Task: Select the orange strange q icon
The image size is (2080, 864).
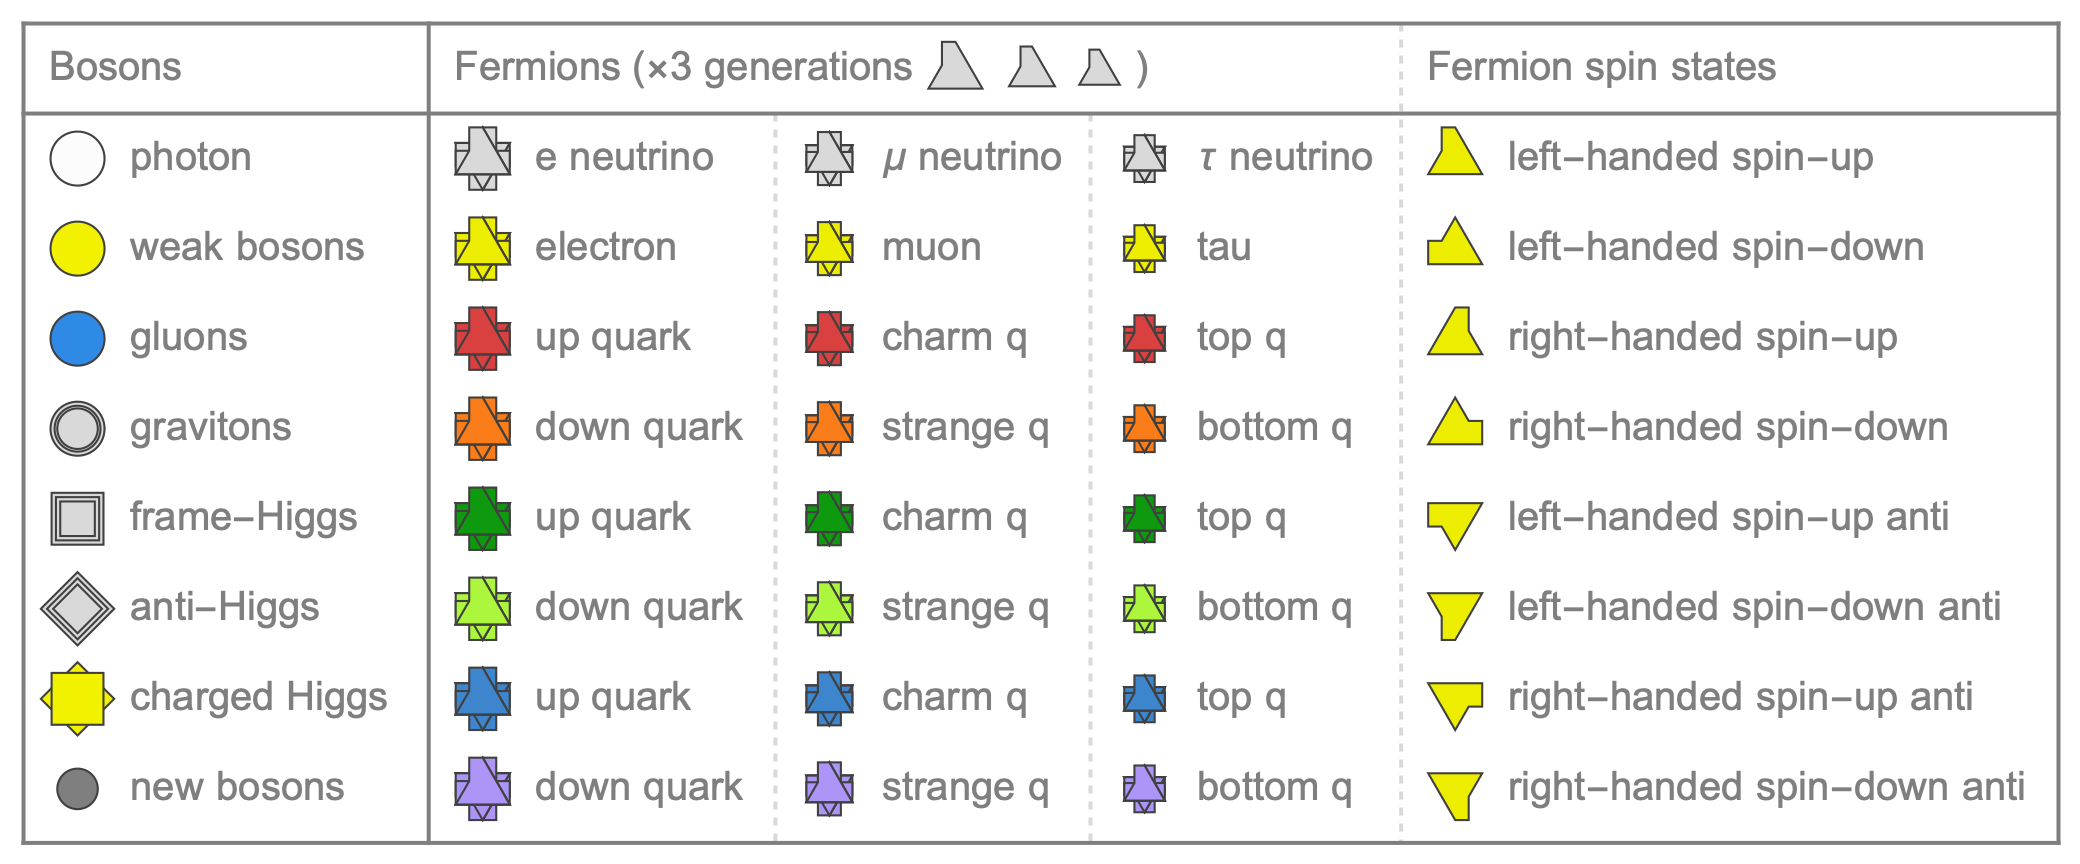Action: point(829,428)
